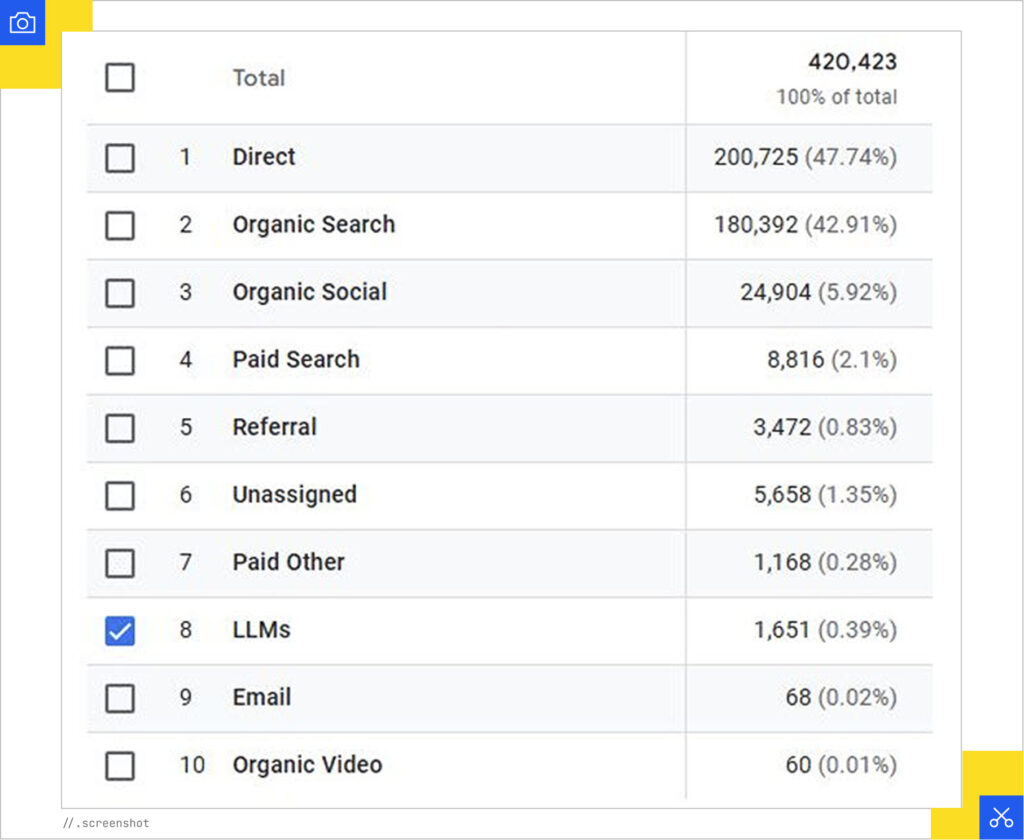Check the Paid Search checkbox
1024x840 pixels.
coord(120,360)
